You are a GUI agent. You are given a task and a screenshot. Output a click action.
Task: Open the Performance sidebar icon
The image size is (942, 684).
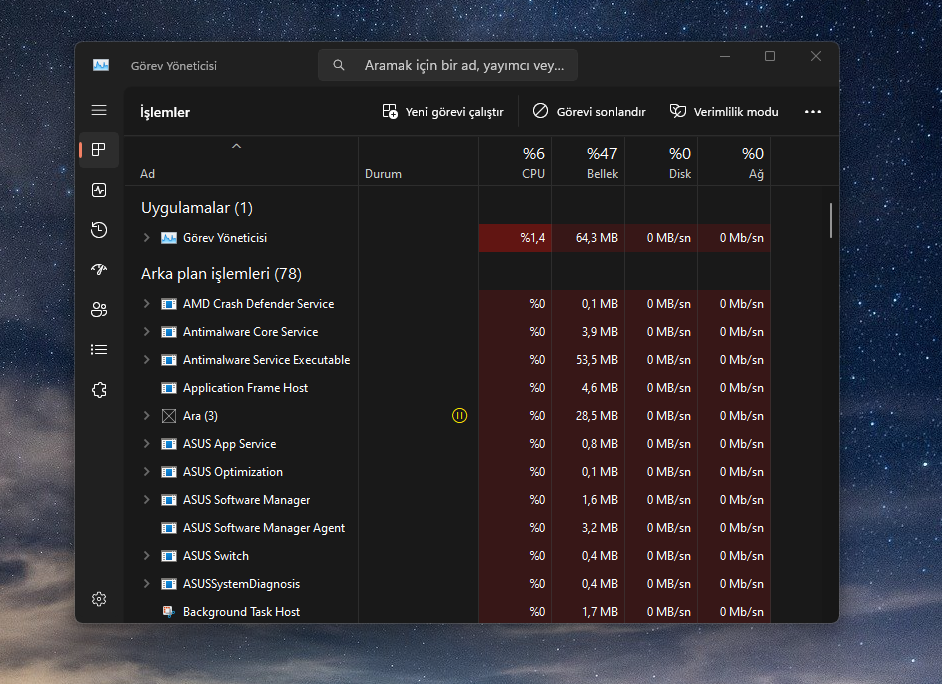click(x=99, y=190)
